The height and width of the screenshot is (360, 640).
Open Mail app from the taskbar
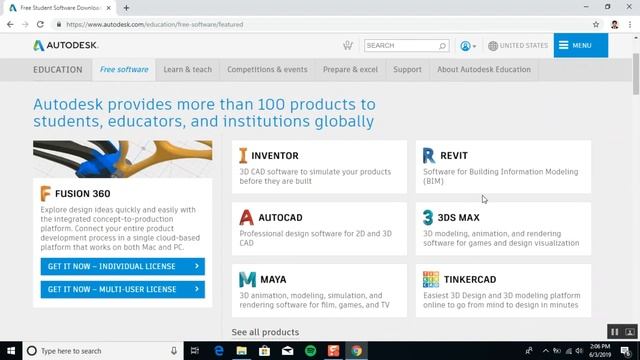coord(287,351)
